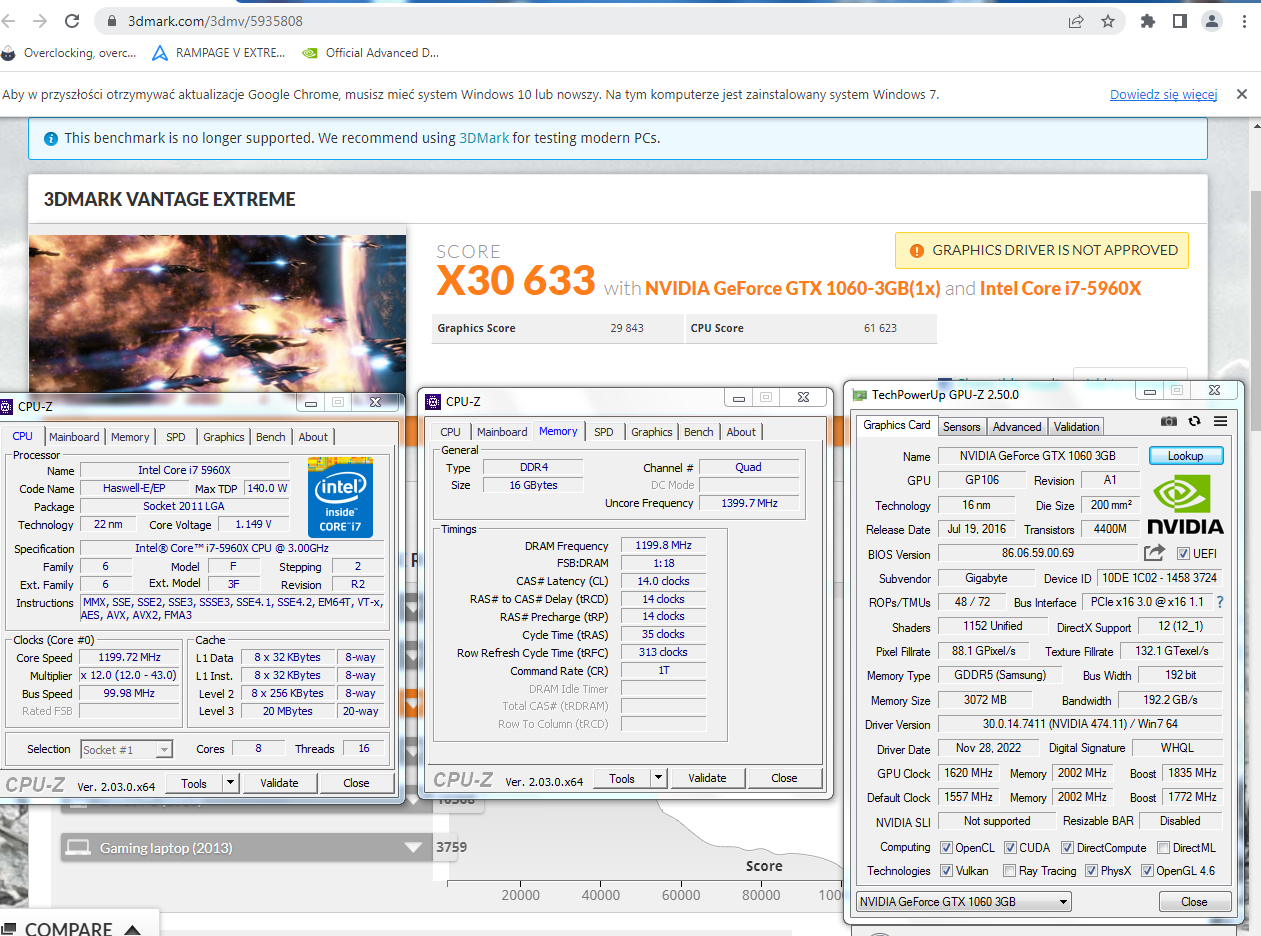
Task: Open the Overclocking bookmark
Action: pos(70,53)
